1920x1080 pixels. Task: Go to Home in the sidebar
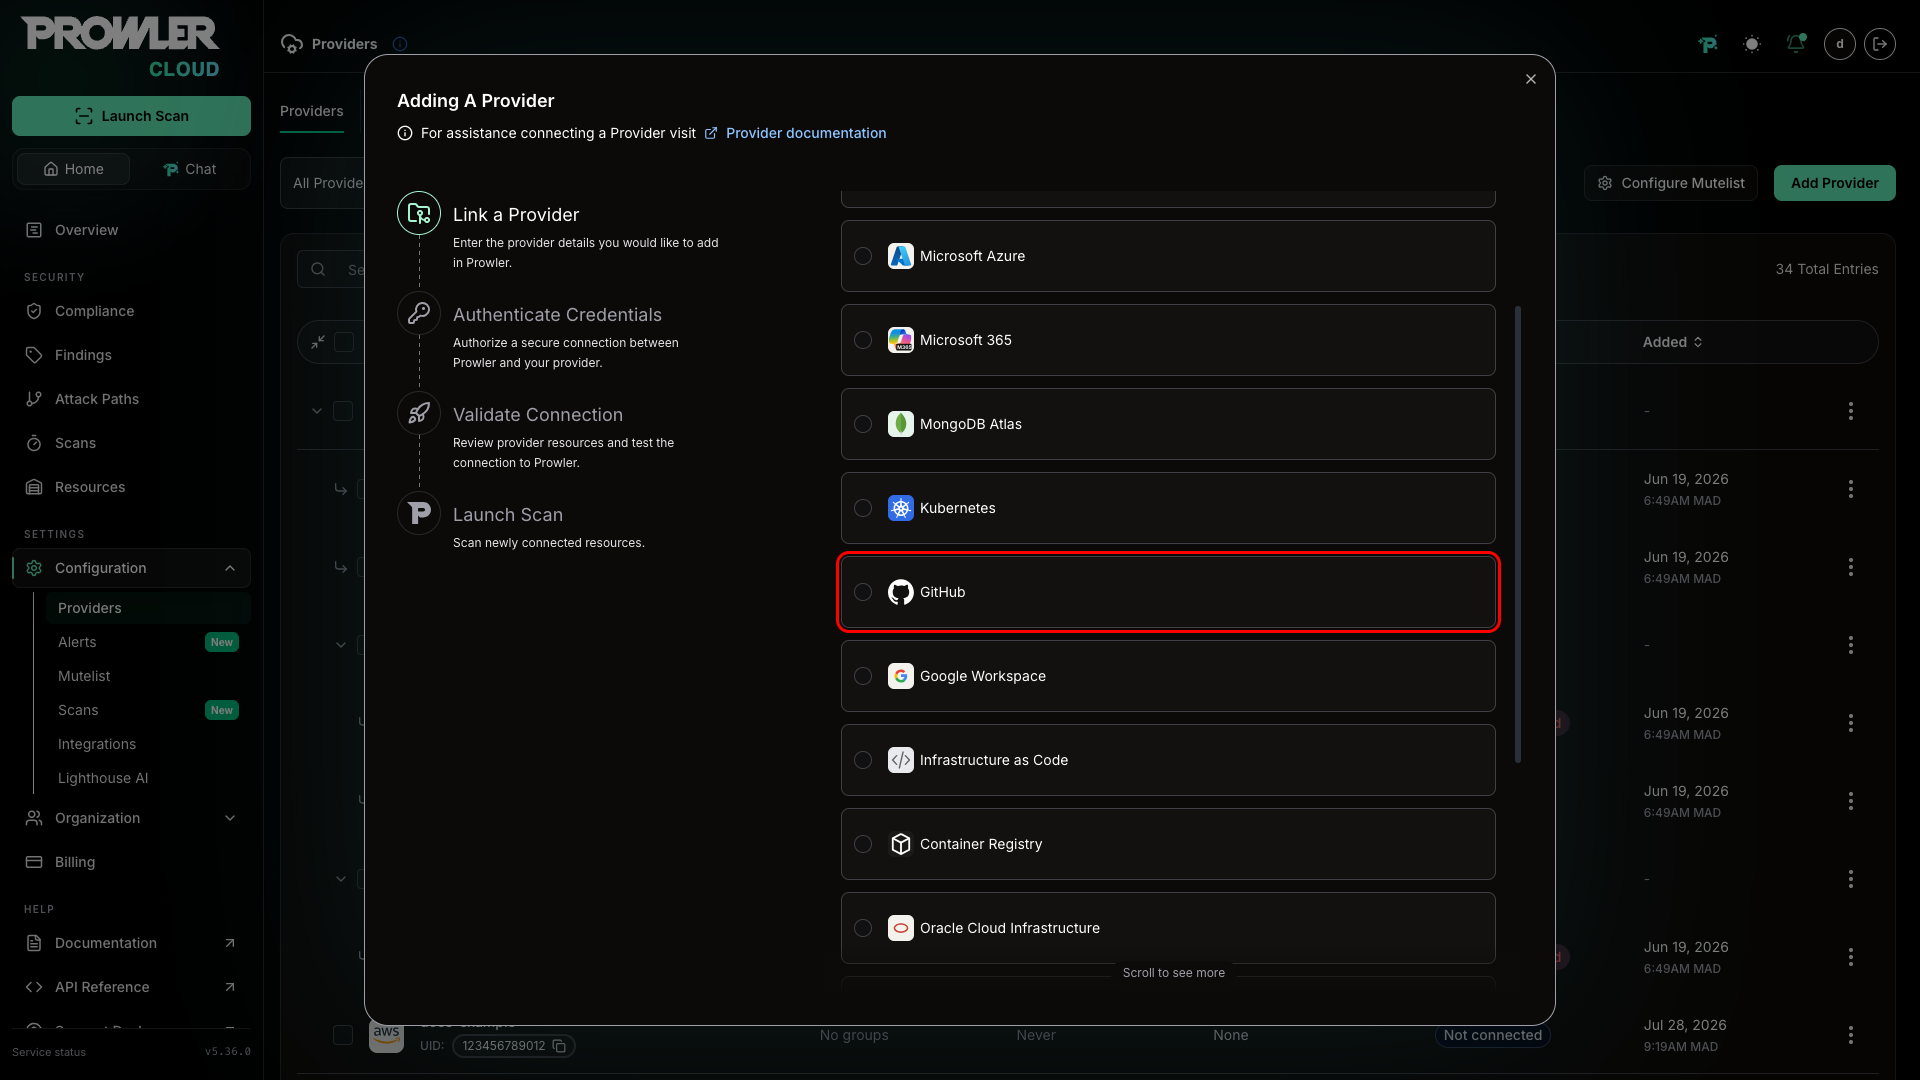(74, 169)
